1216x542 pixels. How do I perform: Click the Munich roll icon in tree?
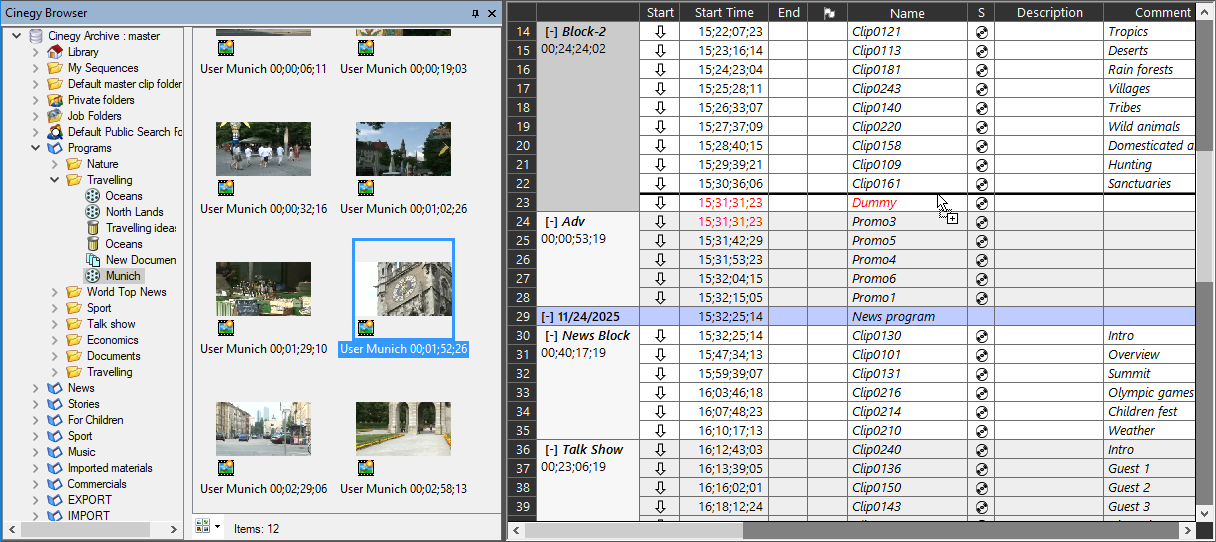click(93, 276)
